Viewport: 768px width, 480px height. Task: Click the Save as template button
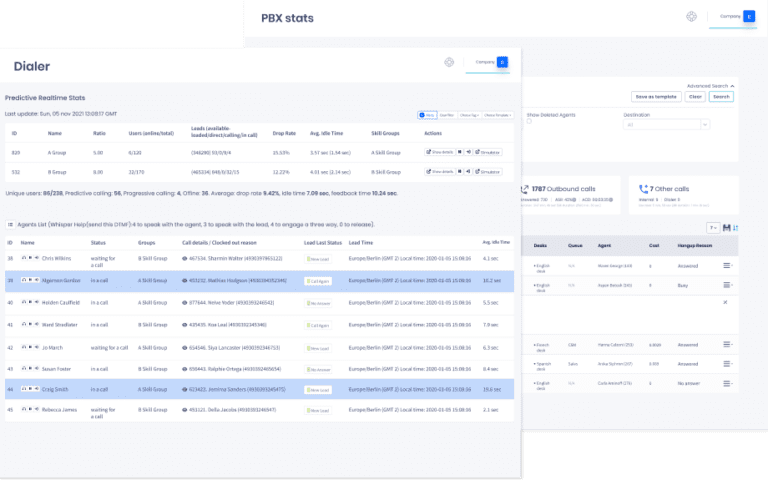pyautogui.click(x=654, y=97)
